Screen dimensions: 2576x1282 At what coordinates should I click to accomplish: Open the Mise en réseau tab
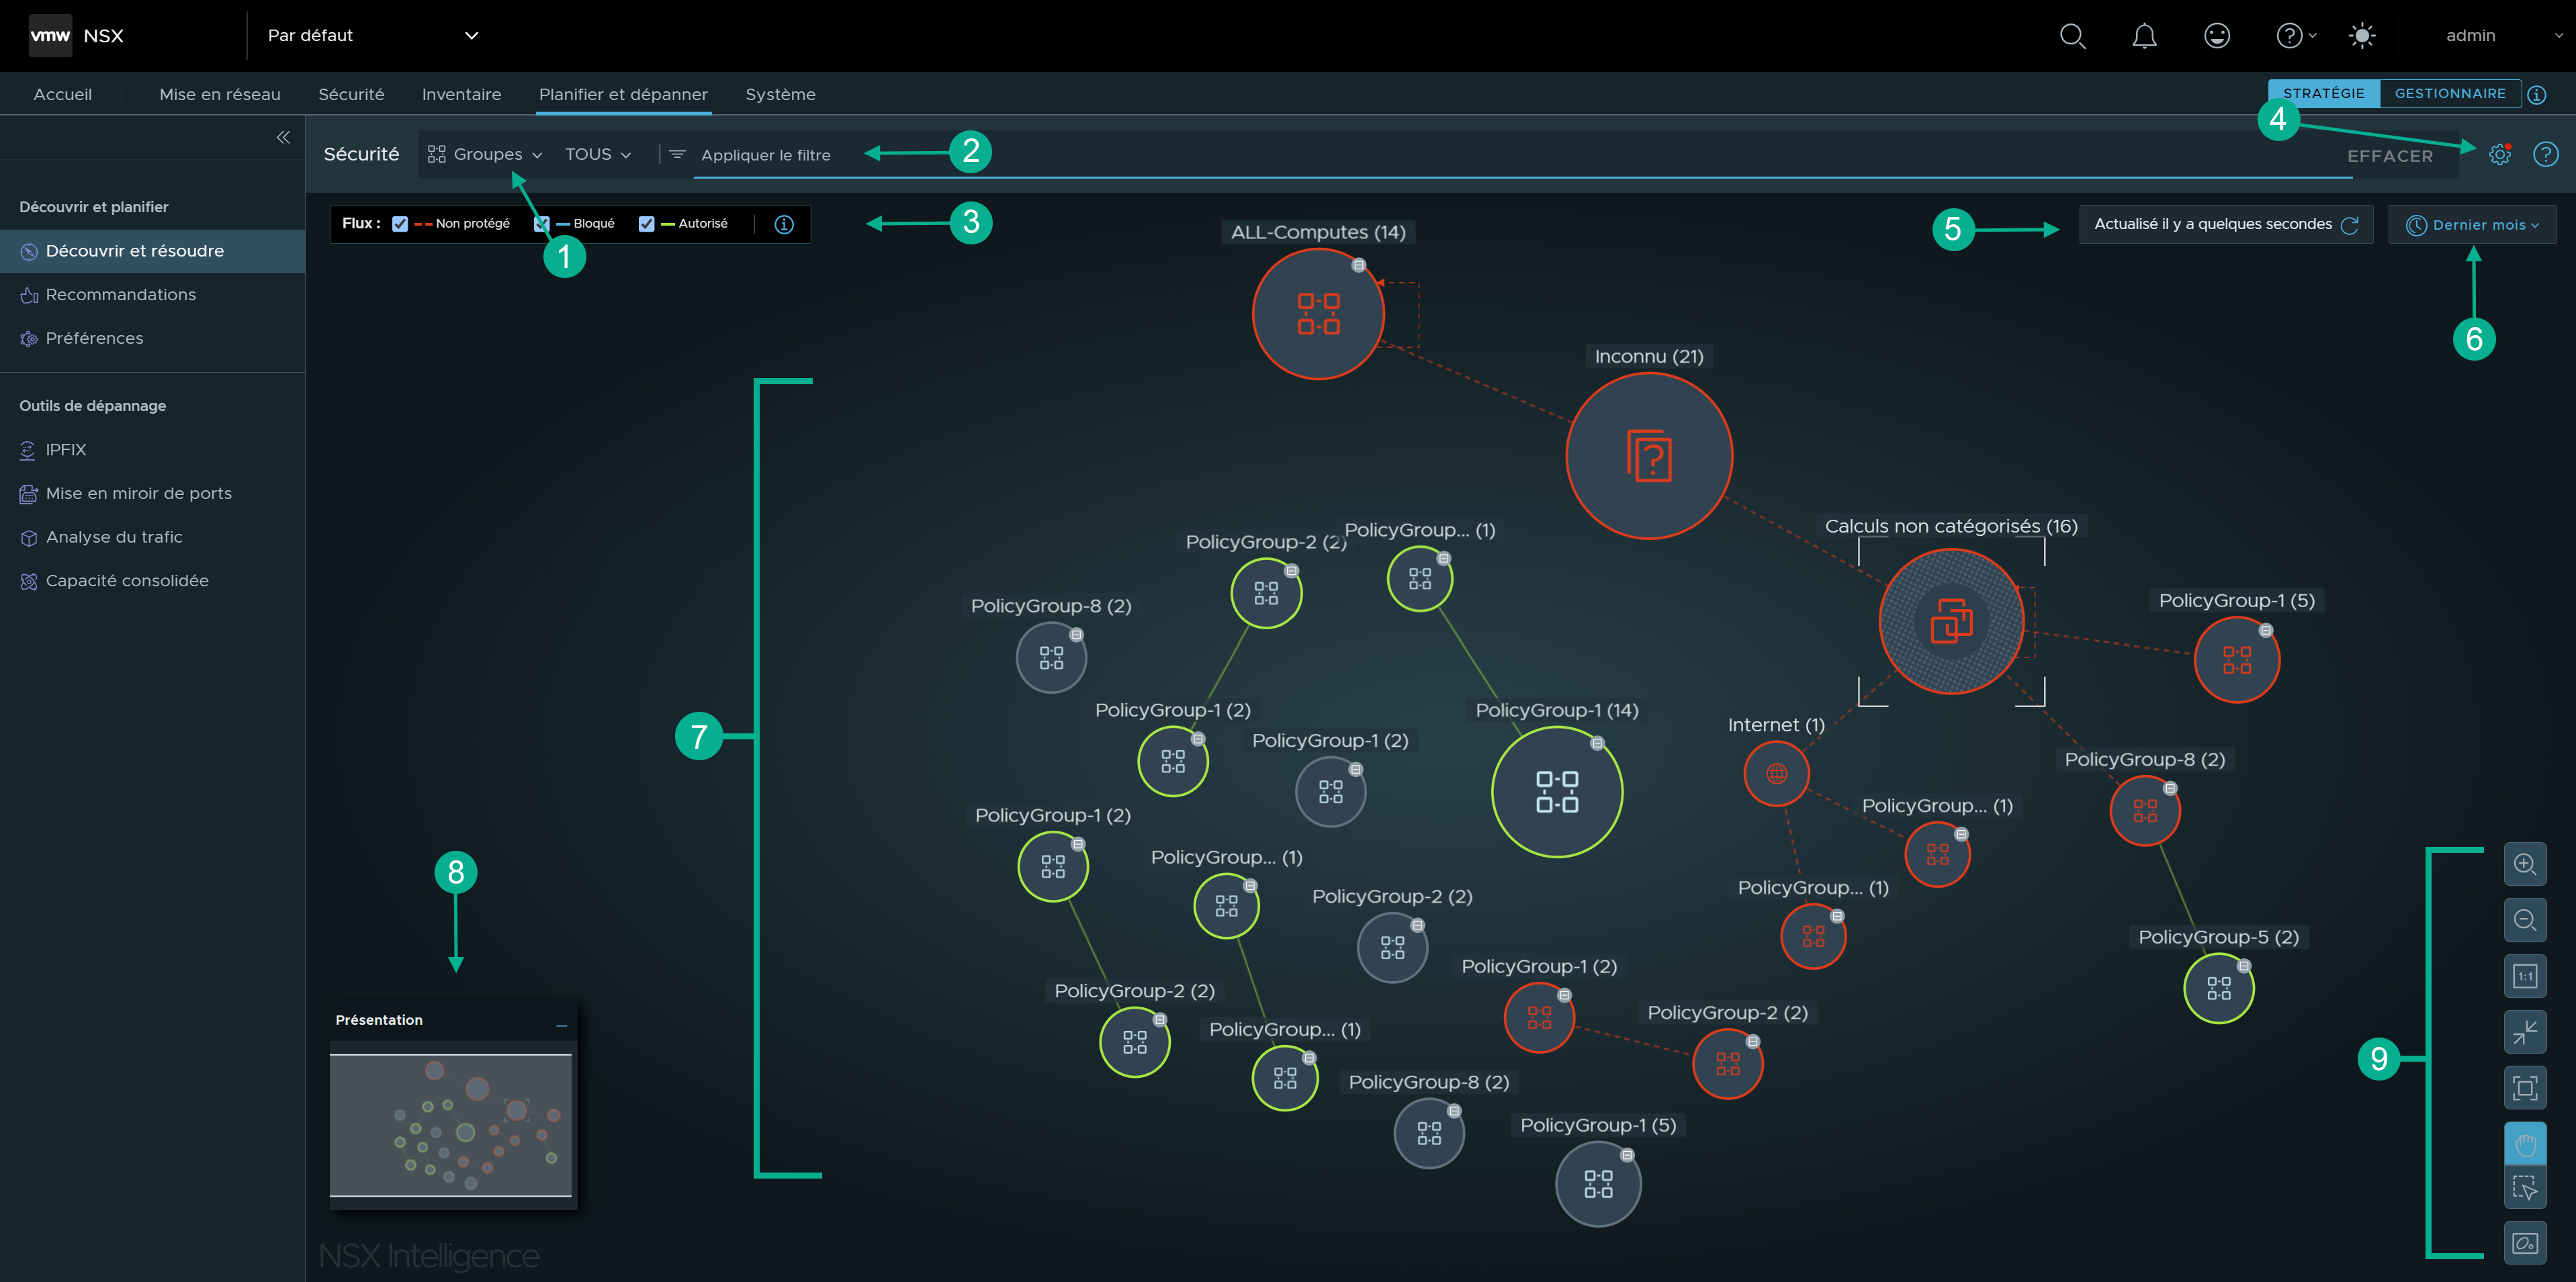click(x=220, y=94)
